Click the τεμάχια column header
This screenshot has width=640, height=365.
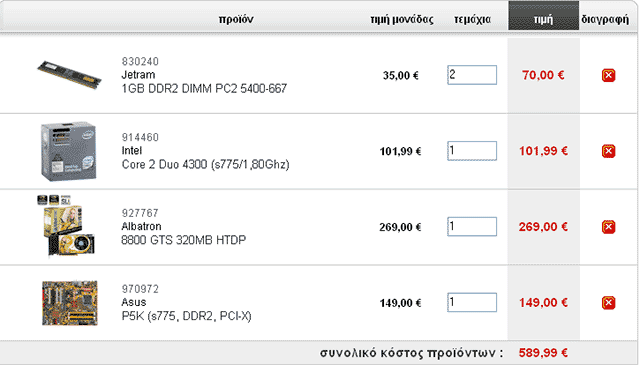coord(472,19)
